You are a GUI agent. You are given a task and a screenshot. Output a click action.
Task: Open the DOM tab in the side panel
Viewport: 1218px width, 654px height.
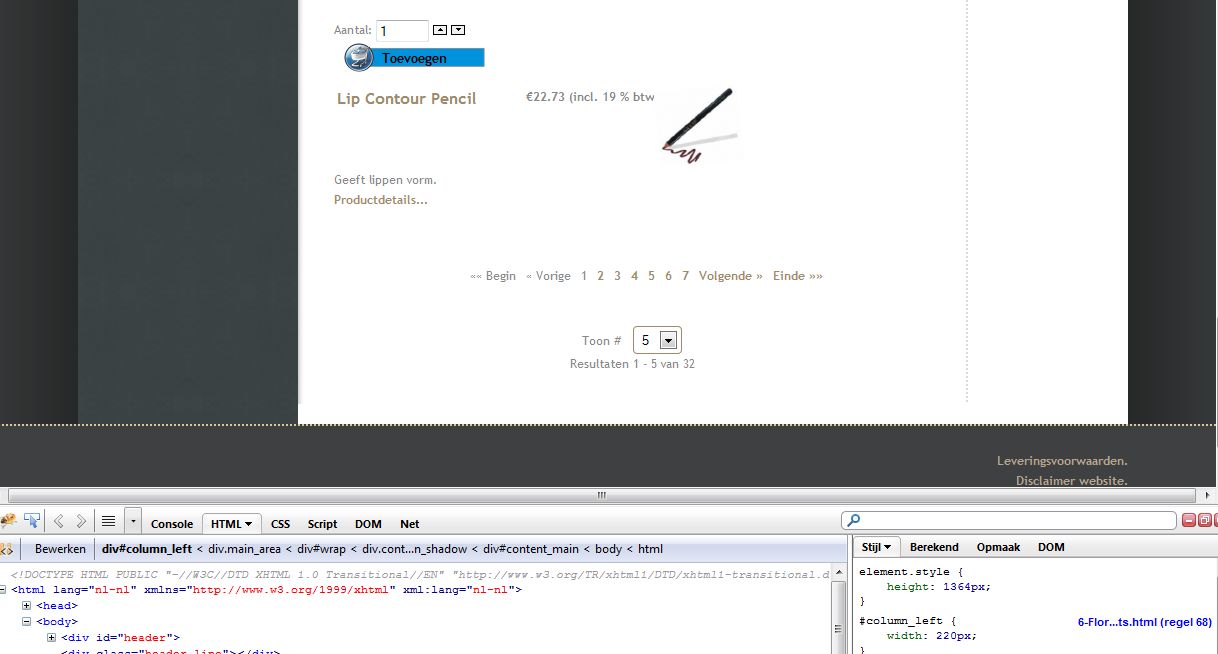1051,547
